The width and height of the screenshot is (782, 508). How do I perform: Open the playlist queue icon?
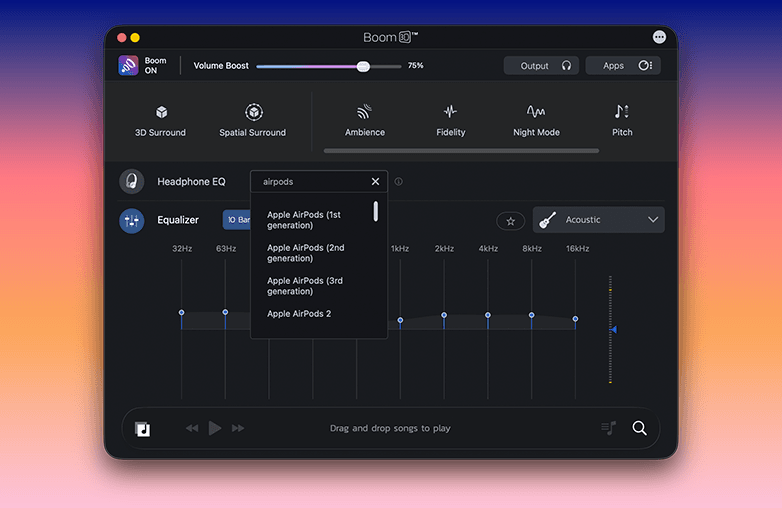click(x=609, y=428)
